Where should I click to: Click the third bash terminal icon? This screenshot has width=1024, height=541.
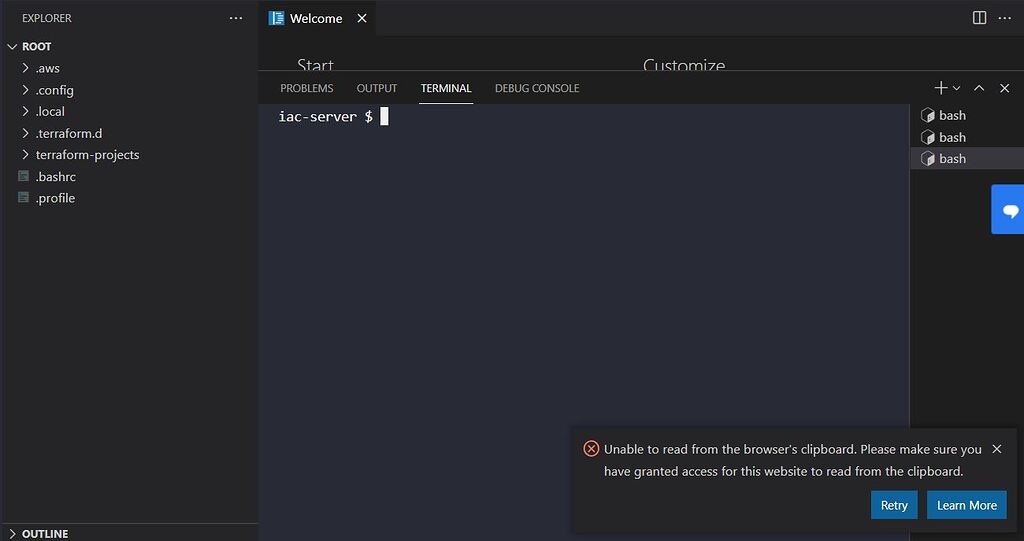927,159
